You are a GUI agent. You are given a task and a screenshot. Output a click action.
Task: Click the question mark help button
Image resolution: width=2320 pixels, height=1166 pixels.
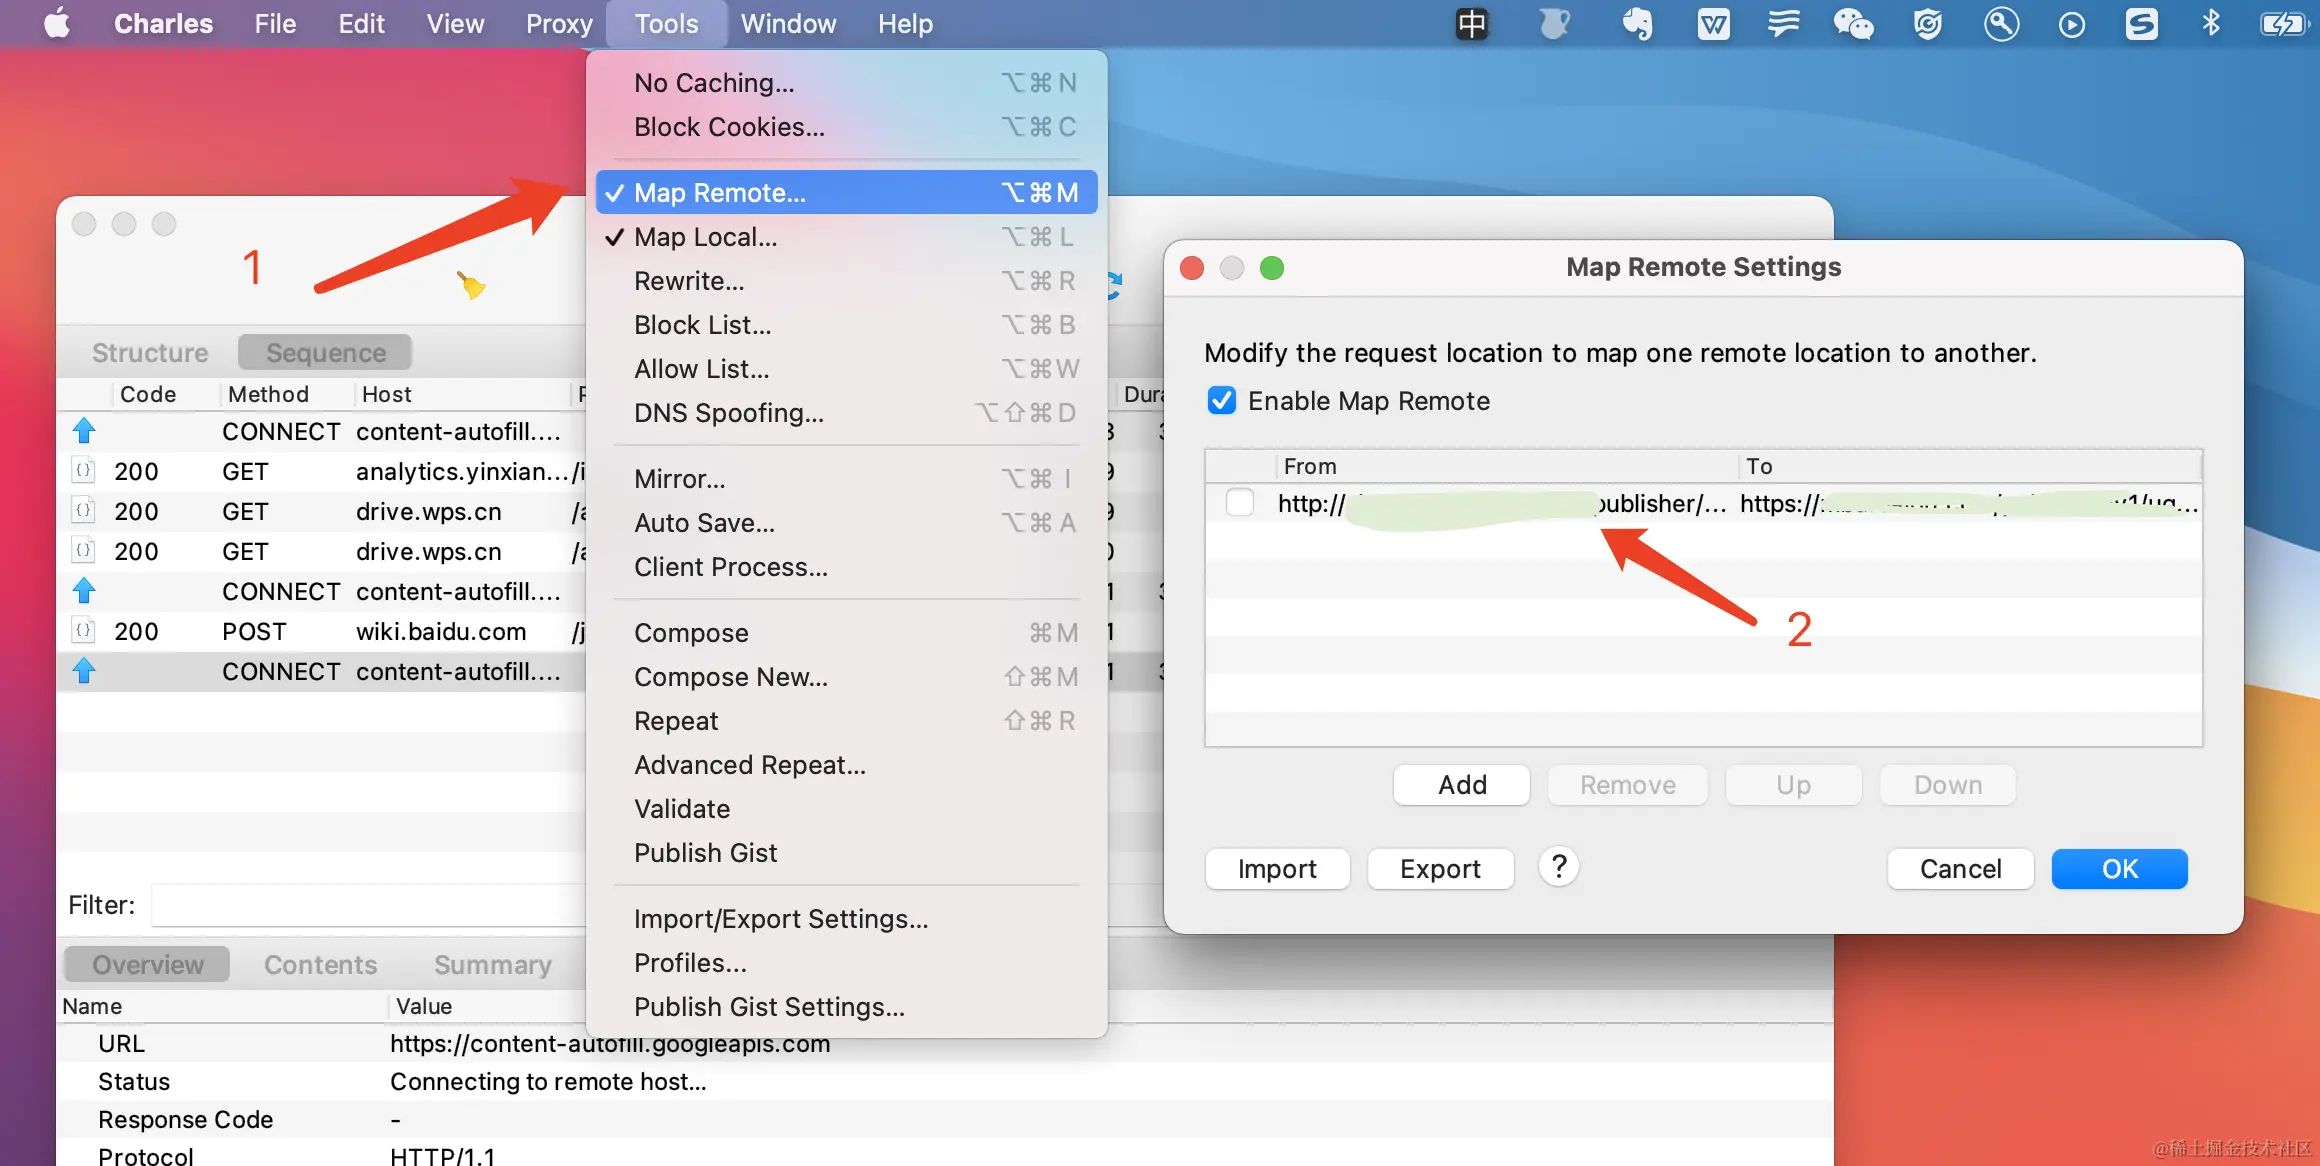pyautogui.click(x=1558, y=867)
